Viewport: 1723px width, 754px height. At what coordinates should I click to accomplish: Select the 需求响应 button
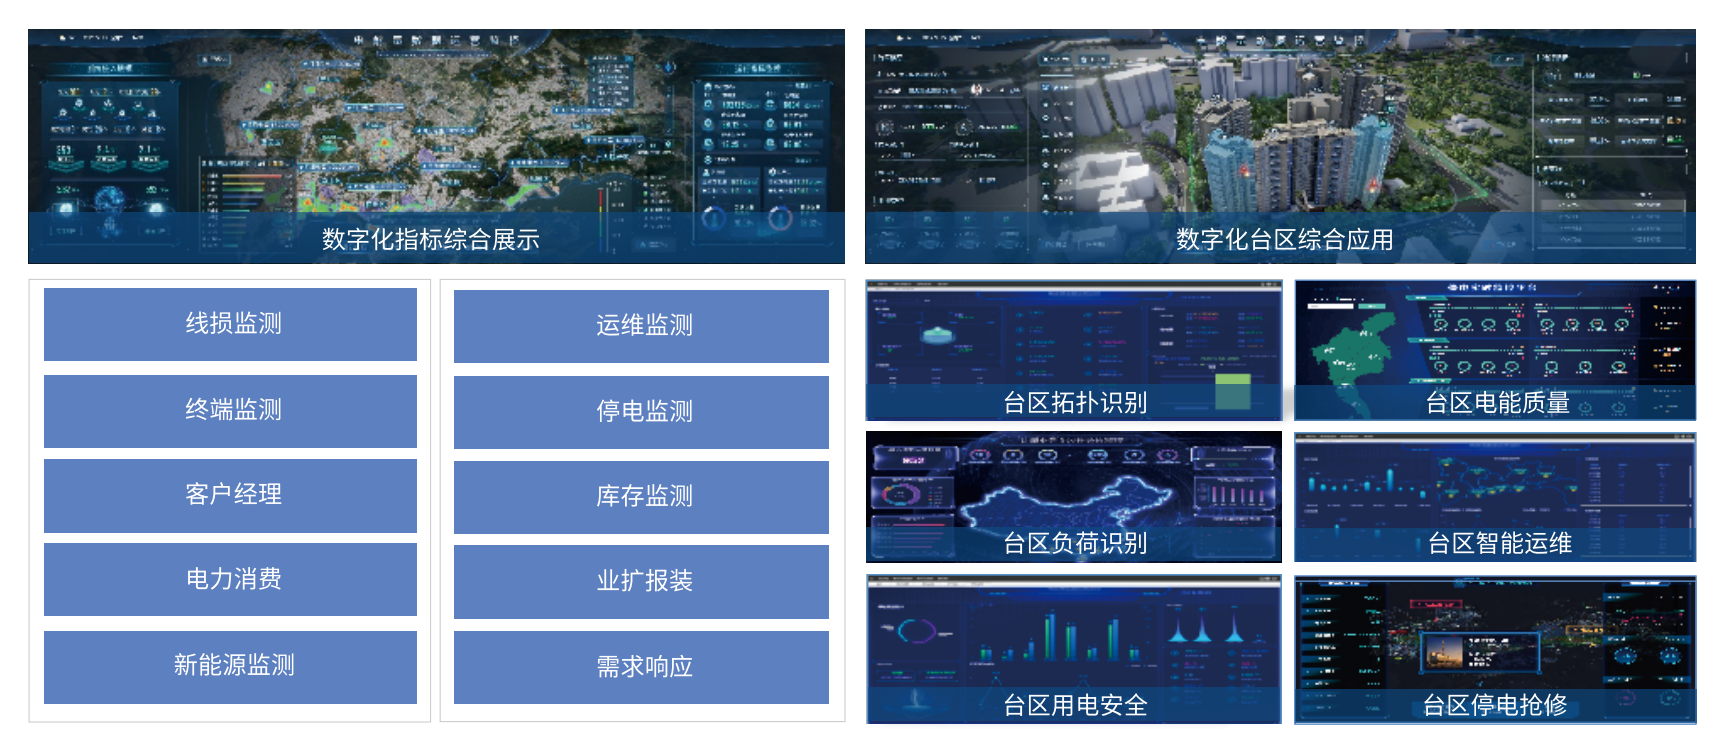pyautogui.click(x=641, y=667)
